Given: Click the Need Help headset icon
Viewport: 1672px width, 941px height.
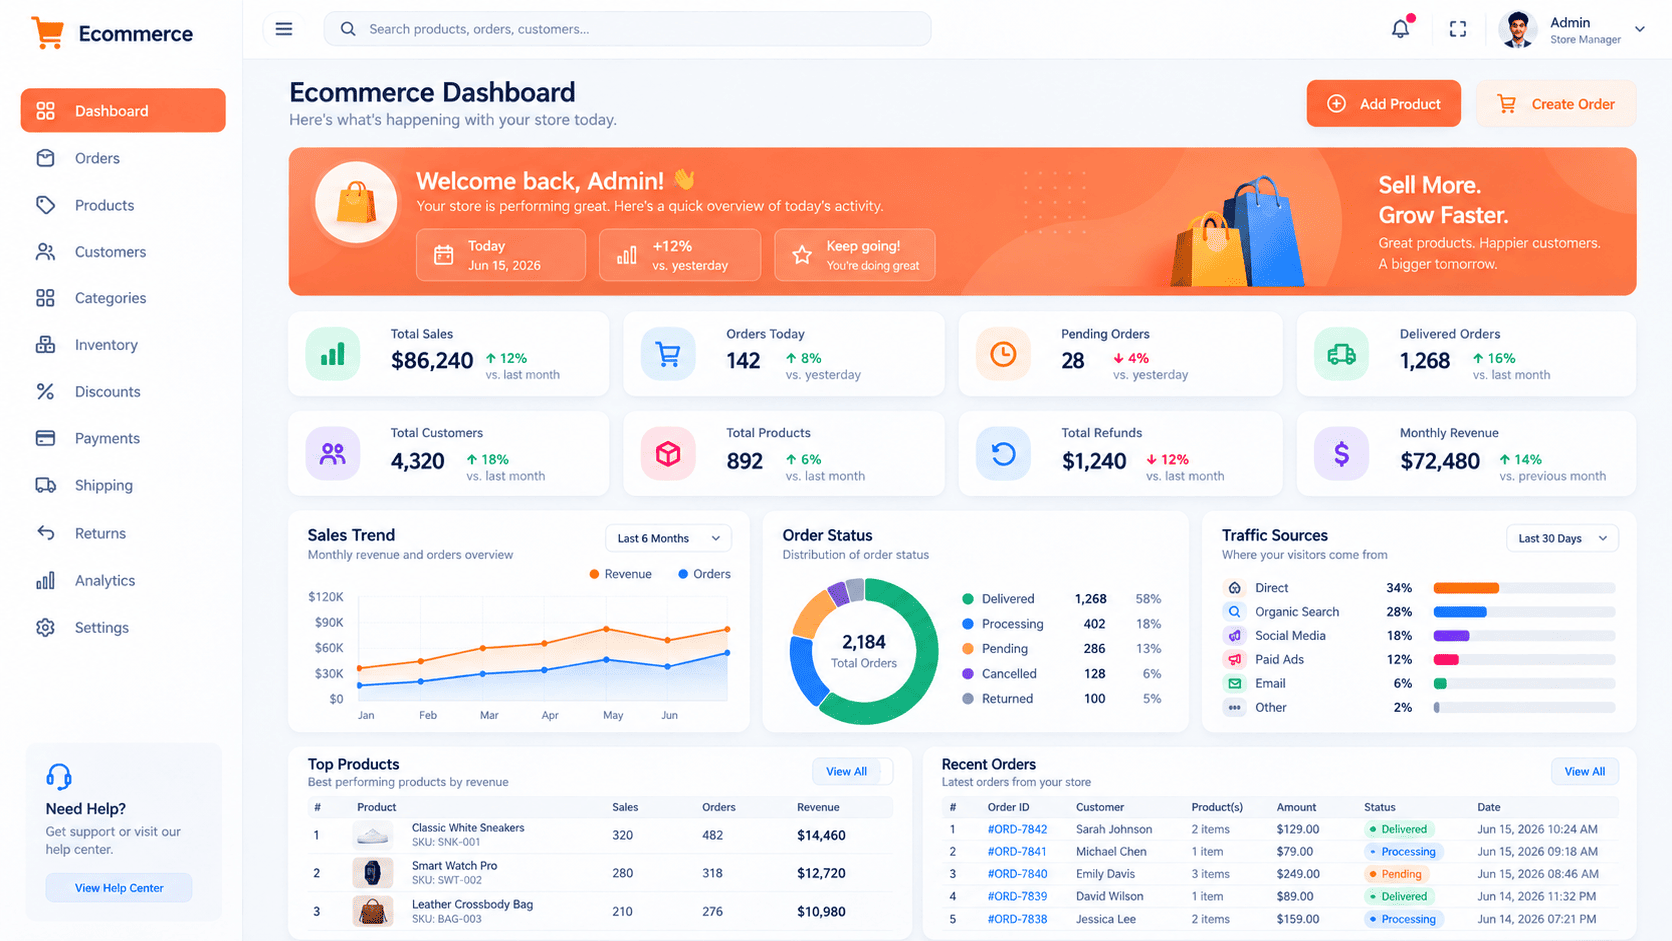Looking at the screenshot, I should click(x=59, y=777).
